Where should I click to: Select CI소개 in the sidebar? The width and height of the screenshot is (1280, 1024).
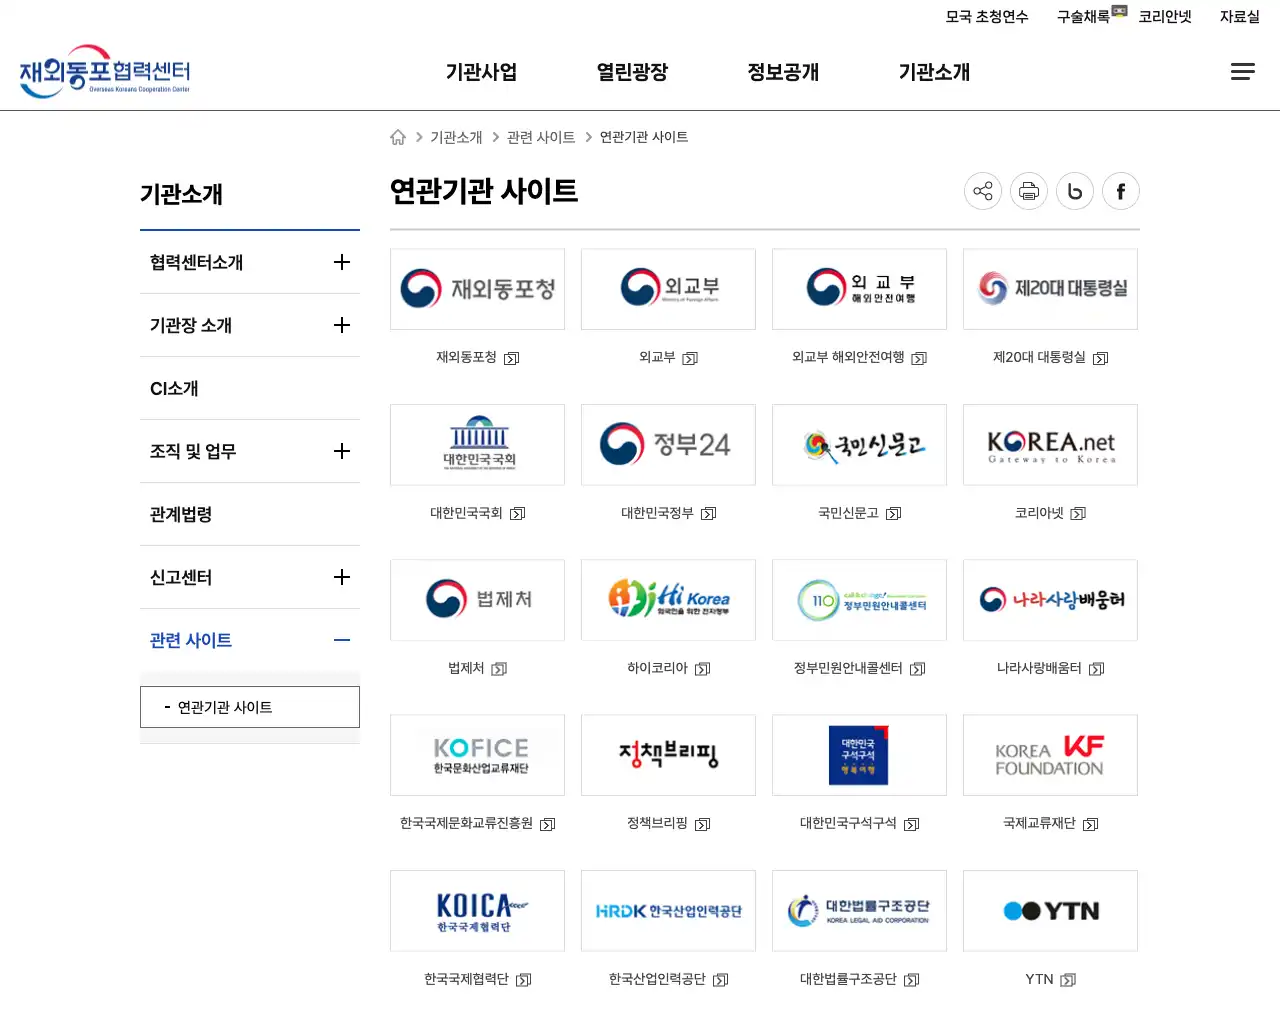pyautogui.click(x=250, y=388)
